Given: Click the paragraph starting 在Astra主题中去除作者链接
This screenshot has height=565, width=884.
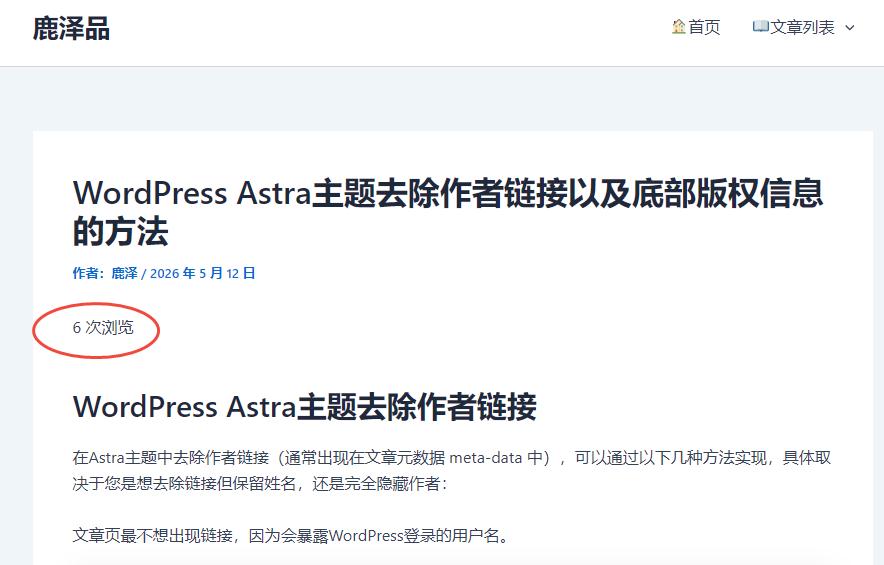Looking at the screenshot, I should (452, 470).
